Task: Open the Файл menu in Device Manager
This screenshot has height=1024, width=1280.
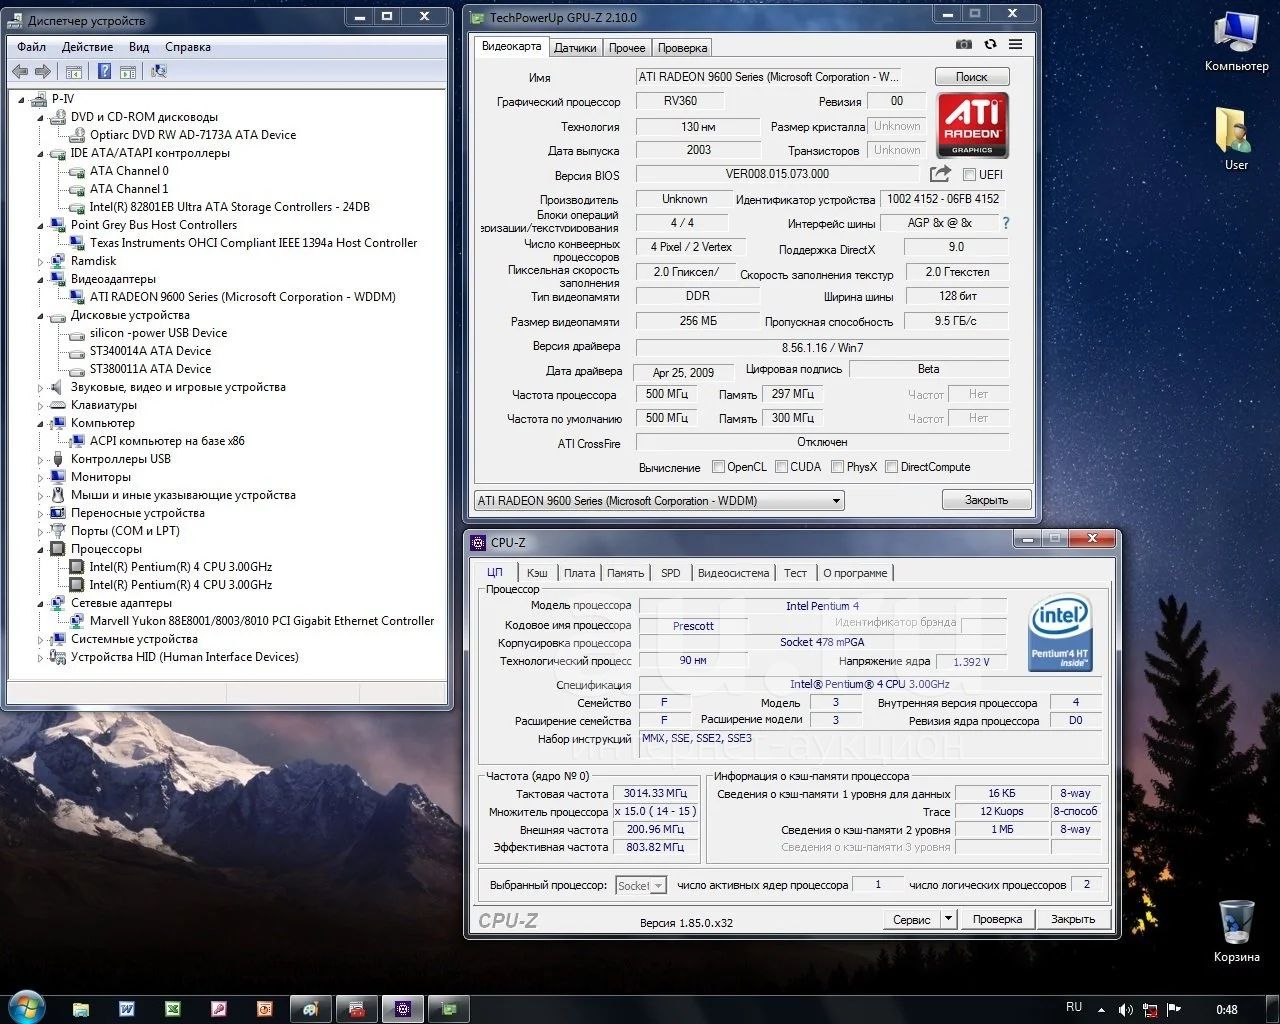Action: [31, 47]
